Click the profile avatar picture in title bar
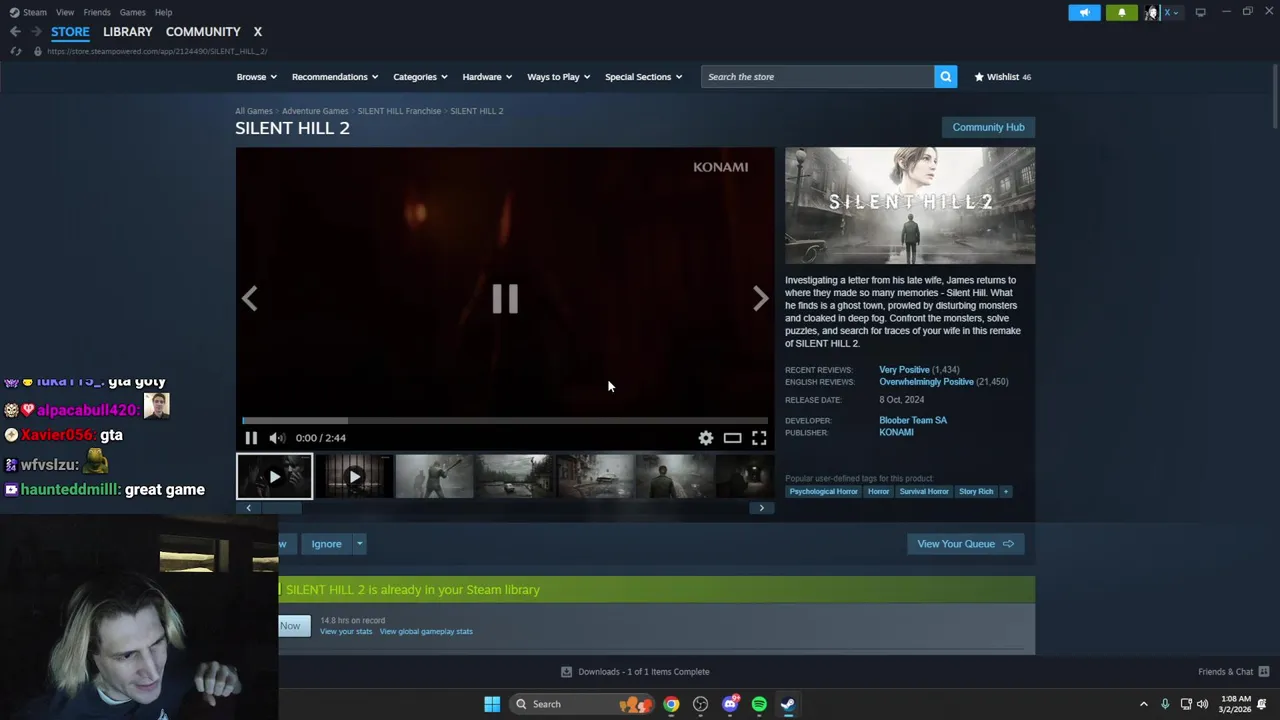The image size is (1280, 720). (x=1152, y=12)
